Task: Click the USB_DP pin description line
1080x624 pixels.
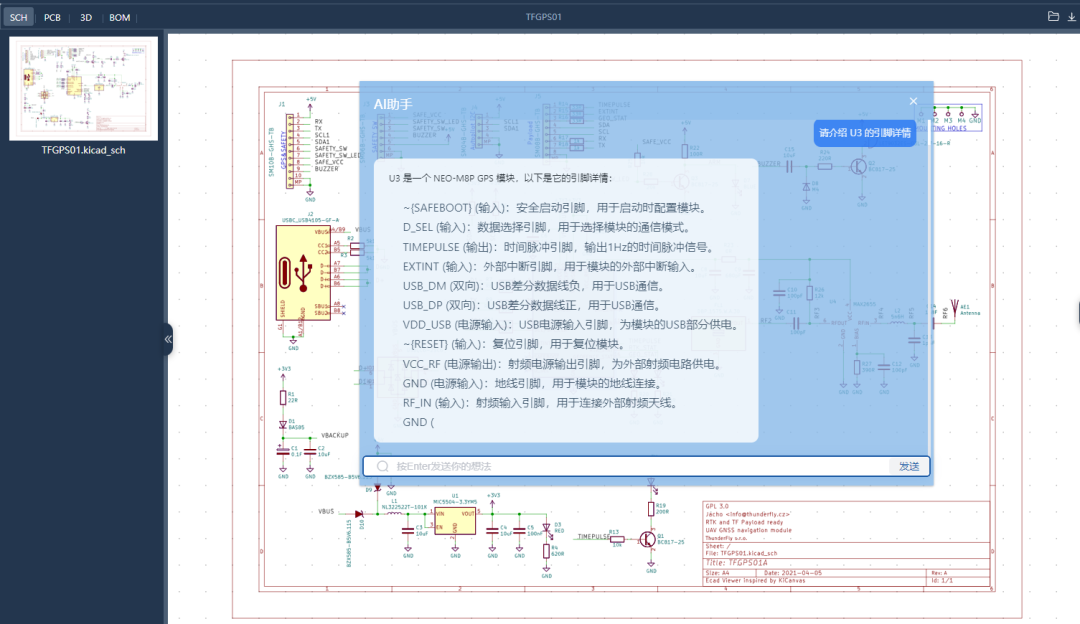Action: pos(533,305)
